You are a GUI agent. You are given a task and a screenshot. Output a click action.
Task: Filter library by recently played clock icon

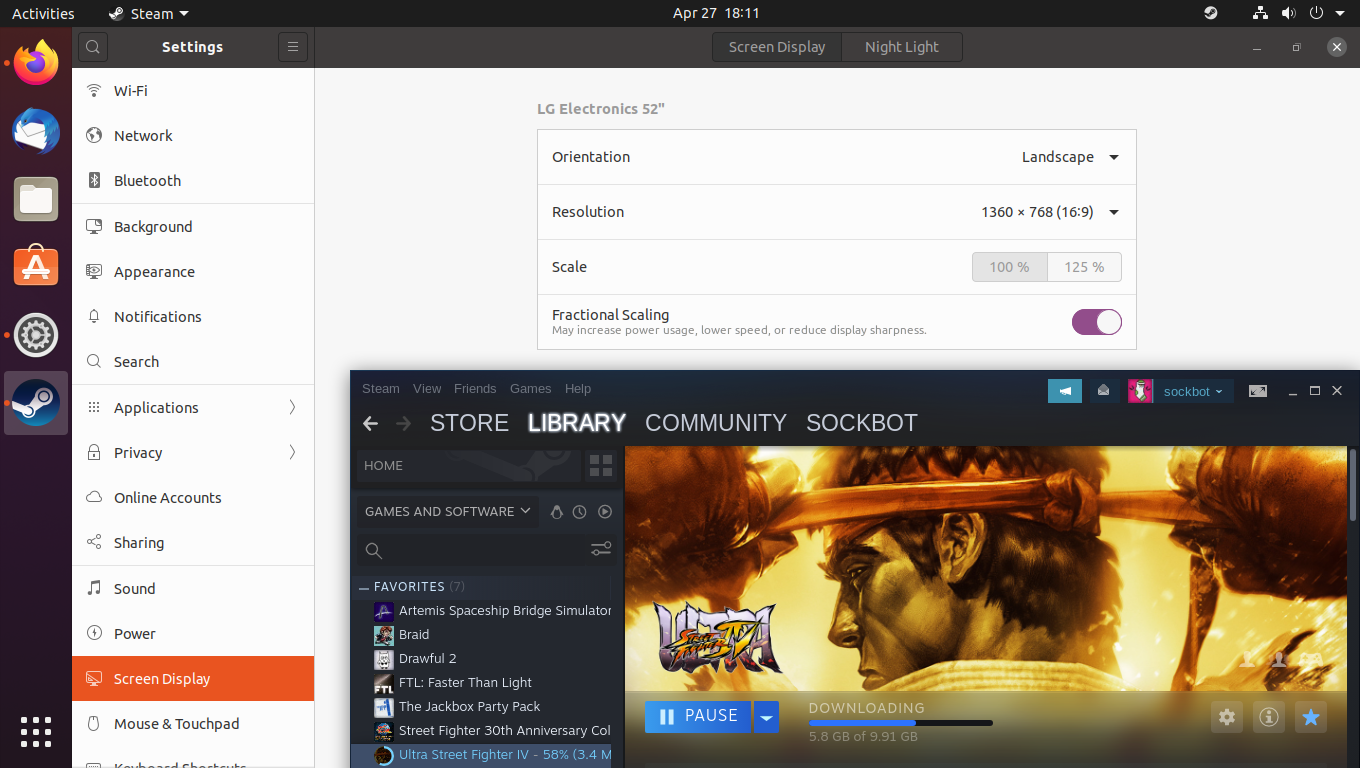[x=579, y=512]
